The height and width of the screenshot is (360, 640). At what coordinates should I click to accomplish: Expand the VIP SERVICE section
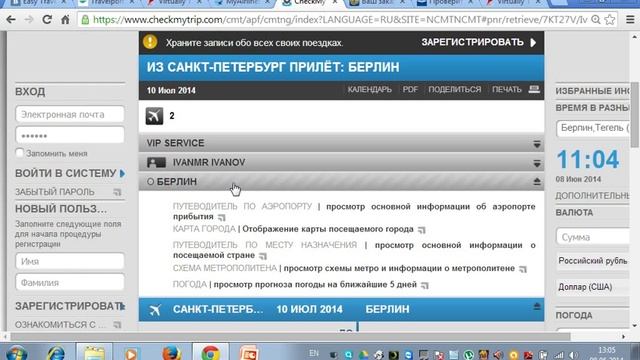click(x=537, y=144)
